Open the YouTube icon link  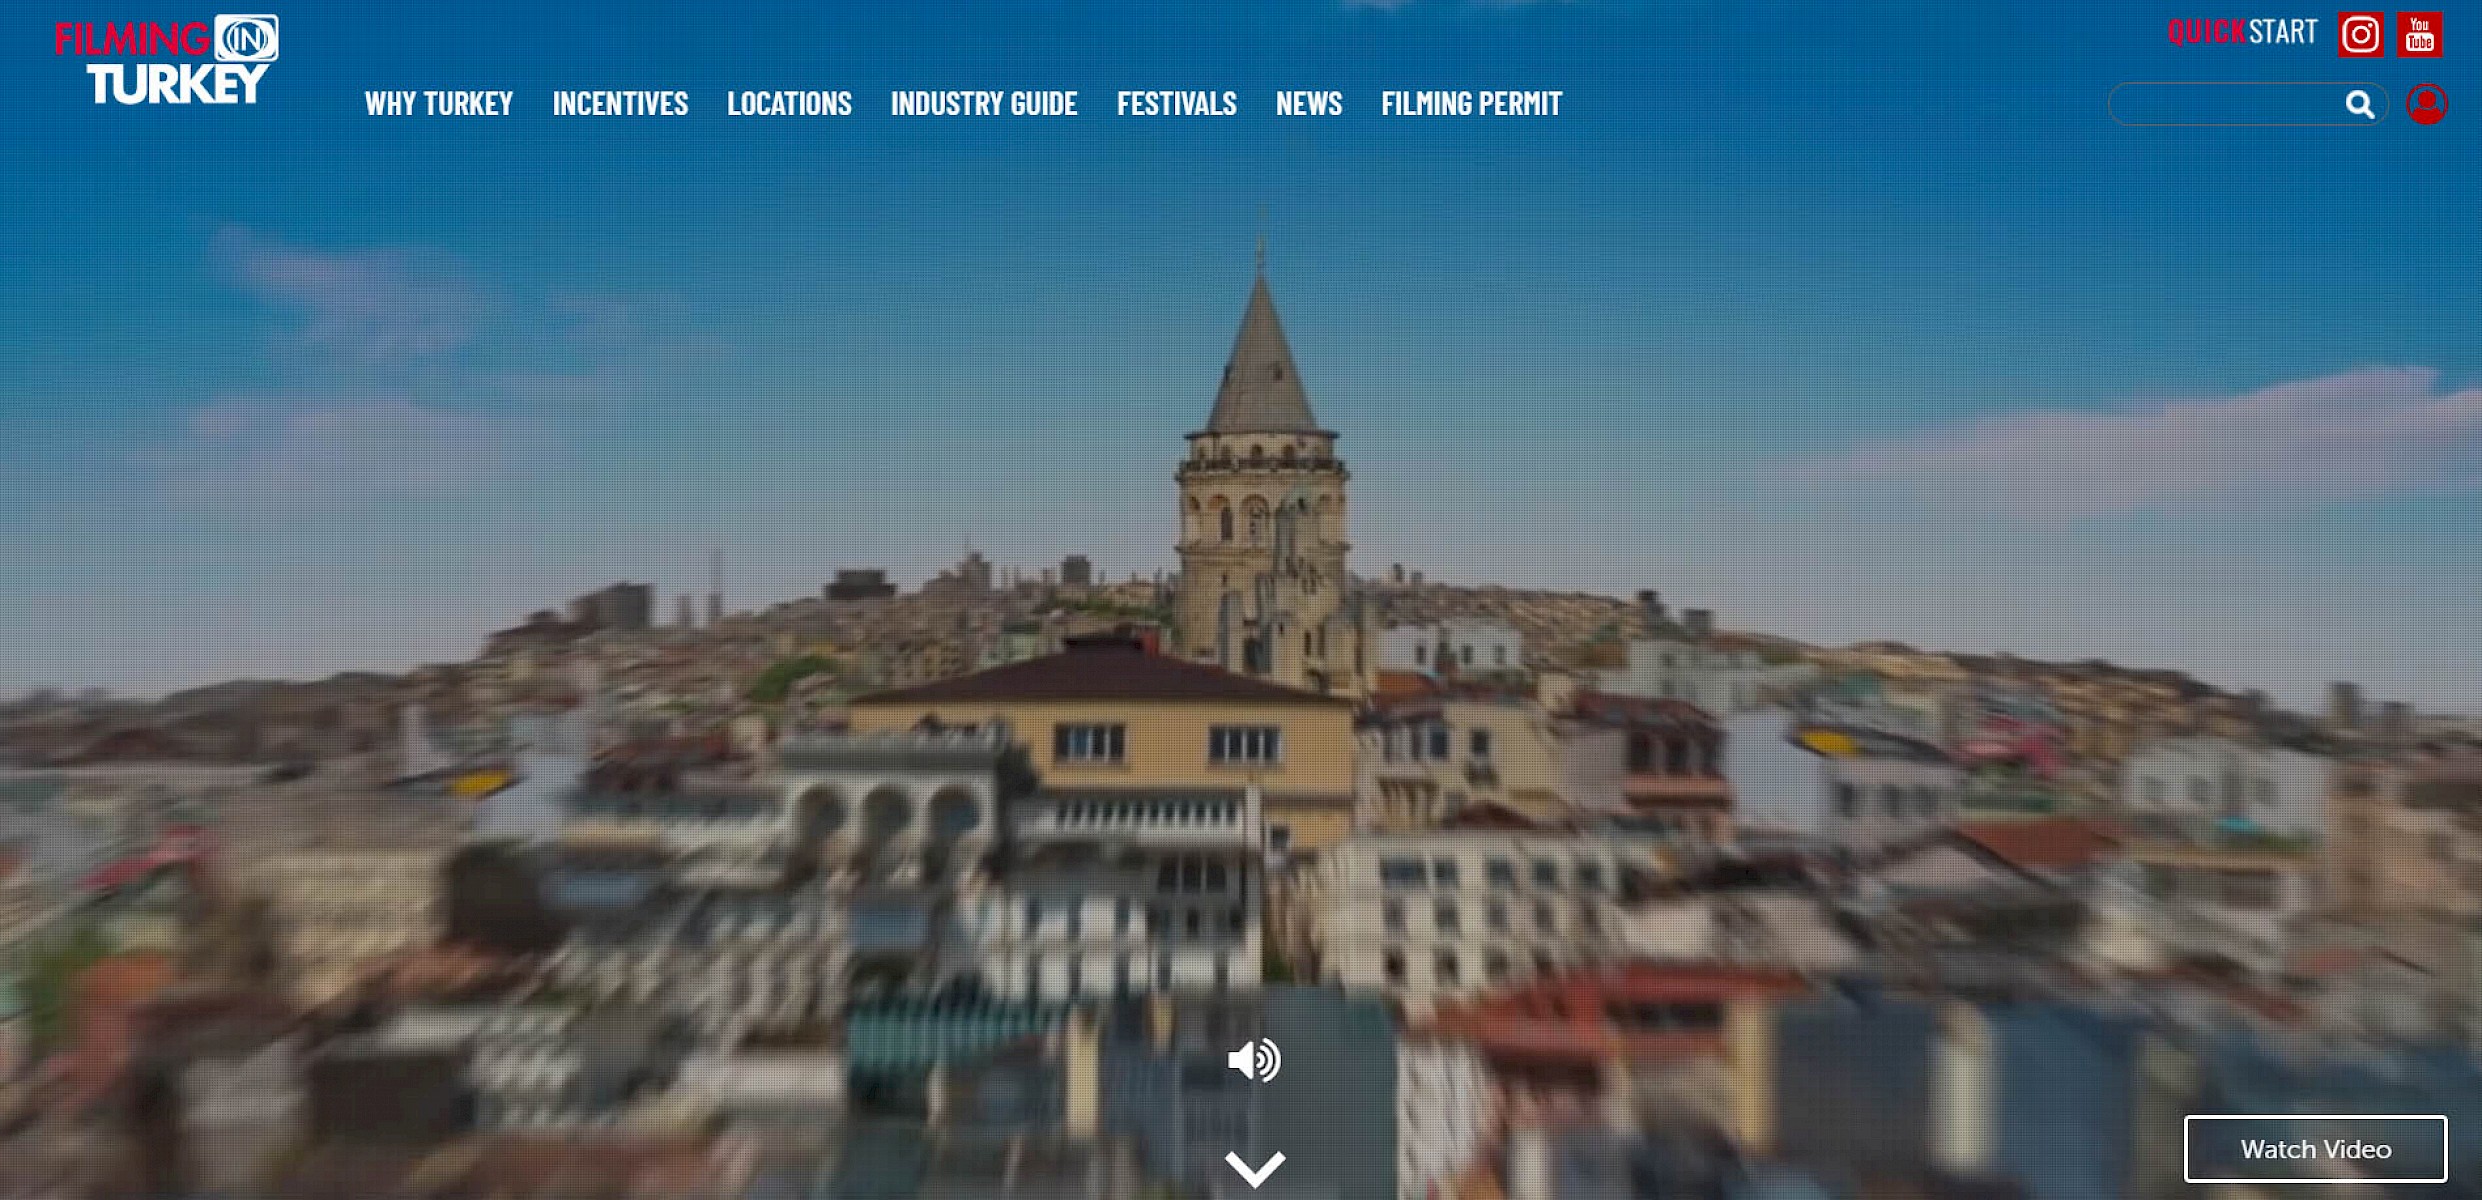(x=2419, y=35)
